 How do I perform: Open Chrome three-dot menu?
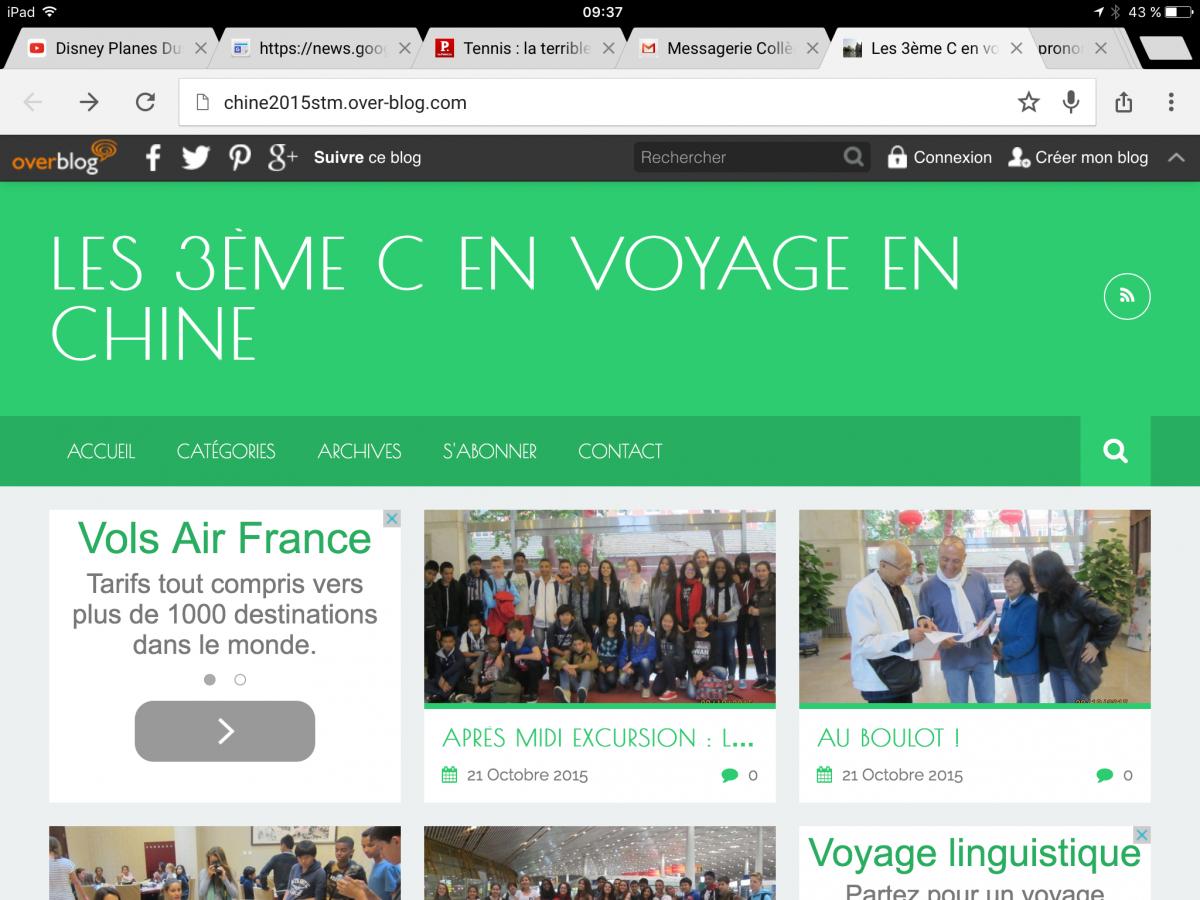(1171, 102)
